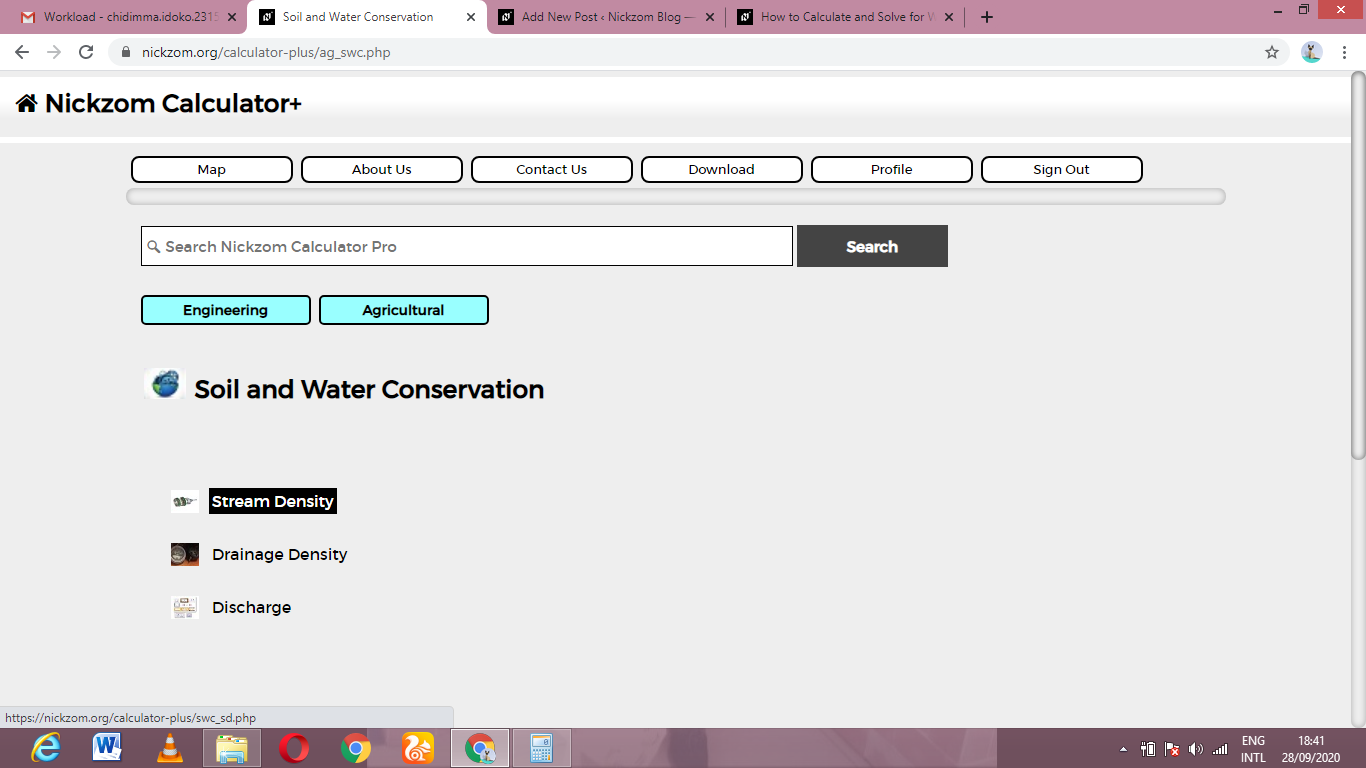
Task: Open the Contact Us page
Action: [552, 170]
